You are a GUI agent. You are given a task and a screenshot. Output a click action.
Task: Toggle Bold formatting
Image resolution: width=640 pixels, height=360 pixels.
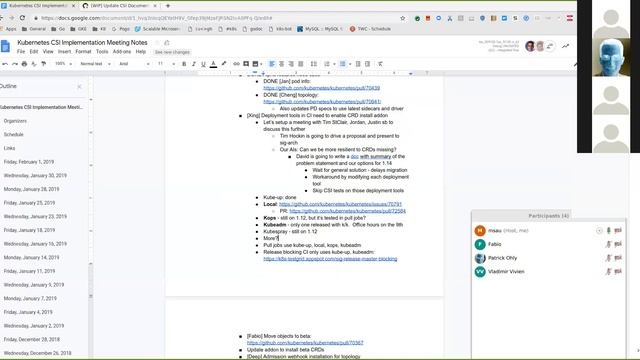(184, 64)
